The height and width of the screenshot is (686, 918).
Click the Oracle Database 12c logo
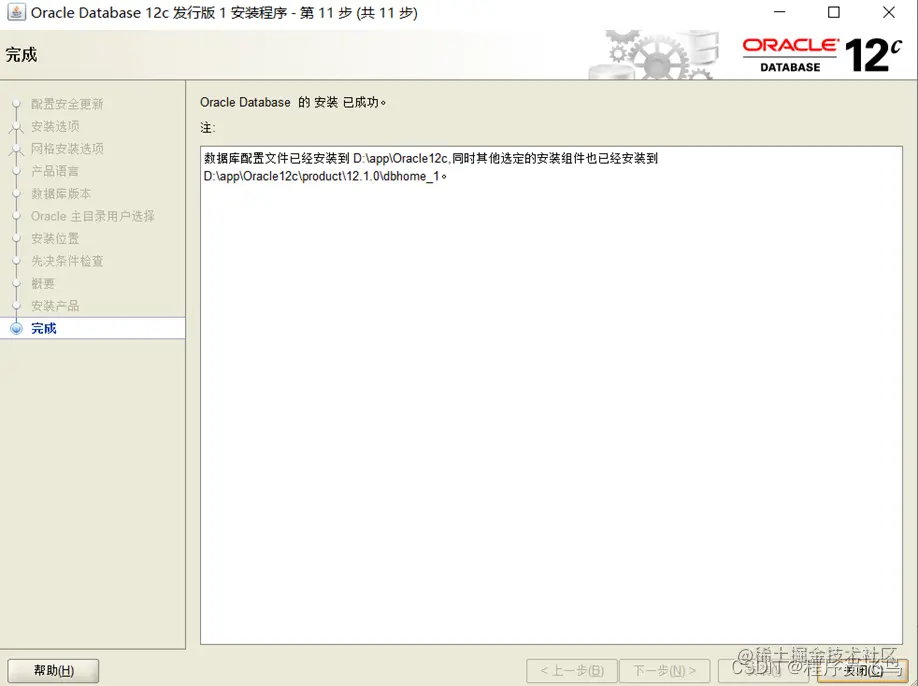point(822,55)
